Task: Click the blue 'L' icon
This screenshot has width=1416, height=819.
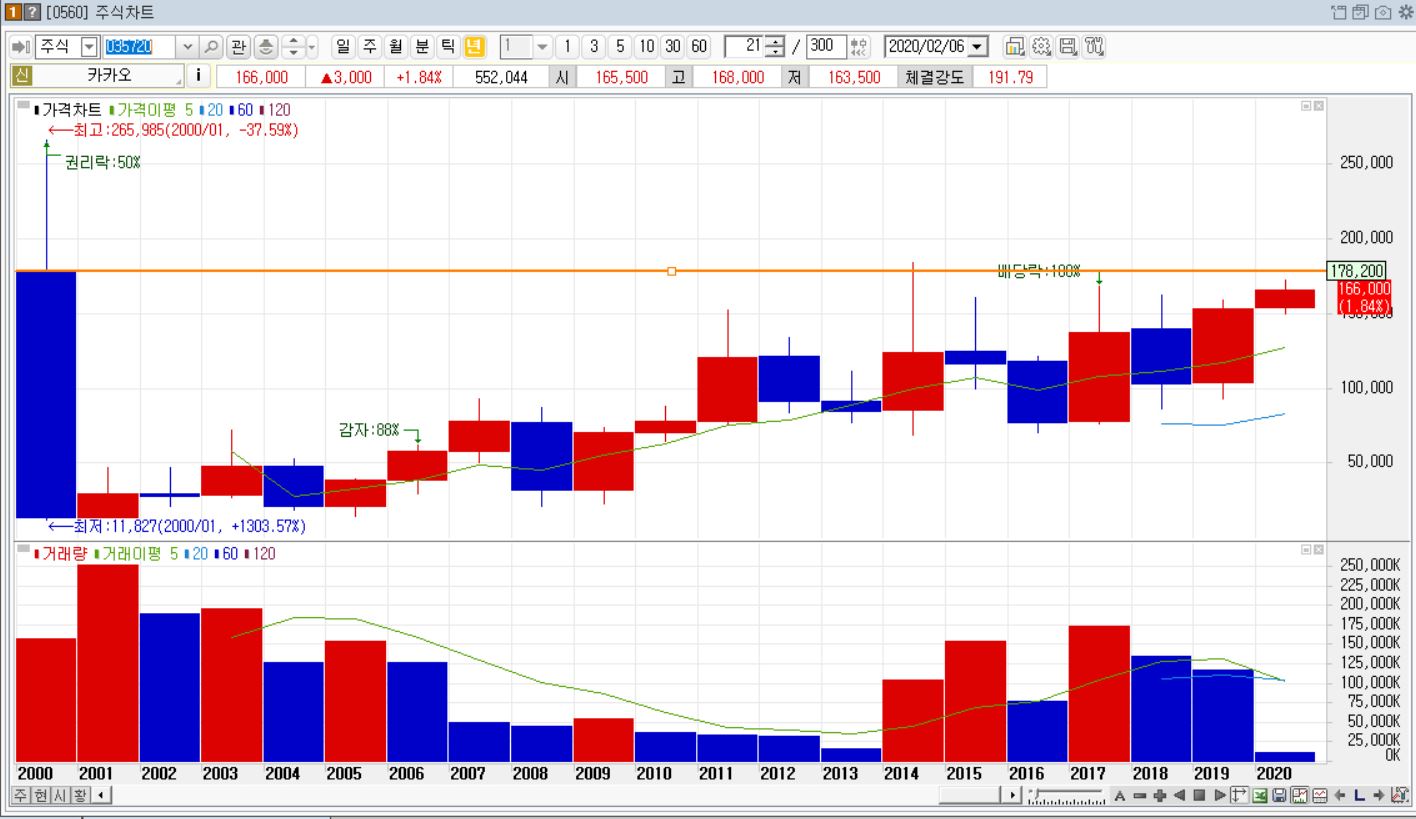Action: (x=1359, y=796)
